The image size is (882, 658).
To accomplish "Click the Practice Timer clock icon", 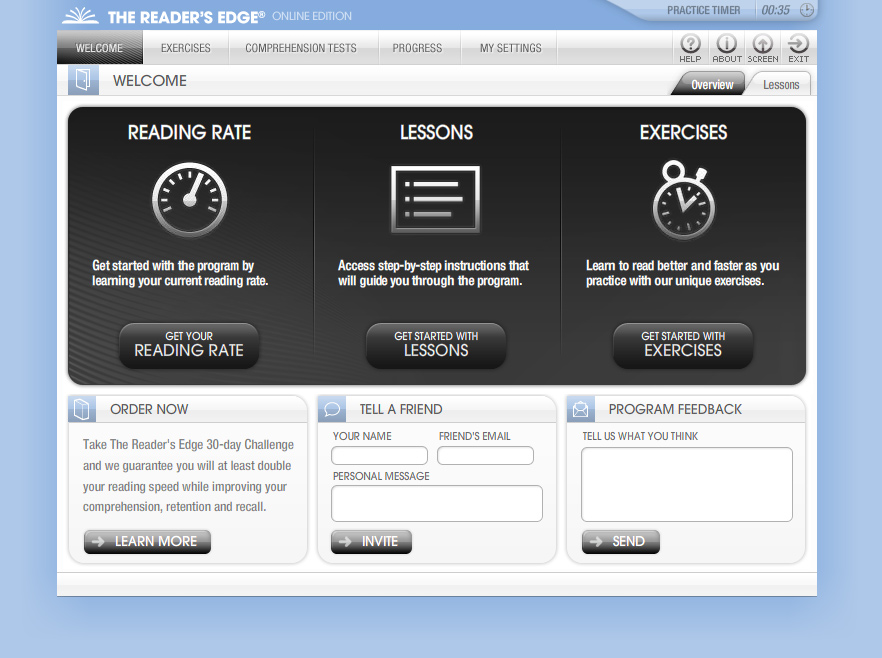I will 807,10.
